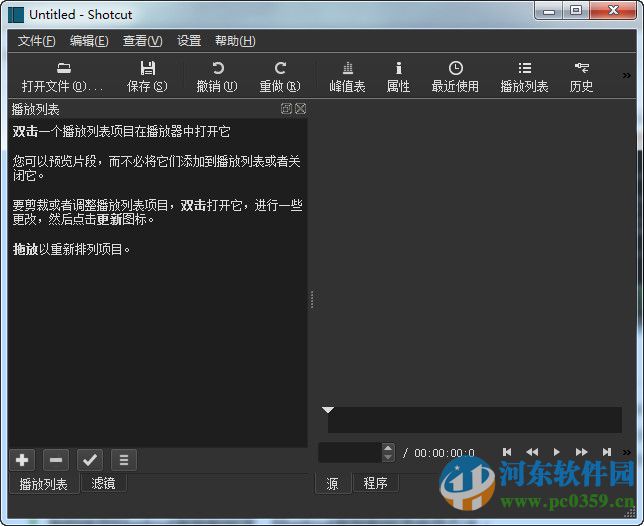Screen dimensions: 644x526
Task: Skip to the start of clip
Action: tap(507, 452)
